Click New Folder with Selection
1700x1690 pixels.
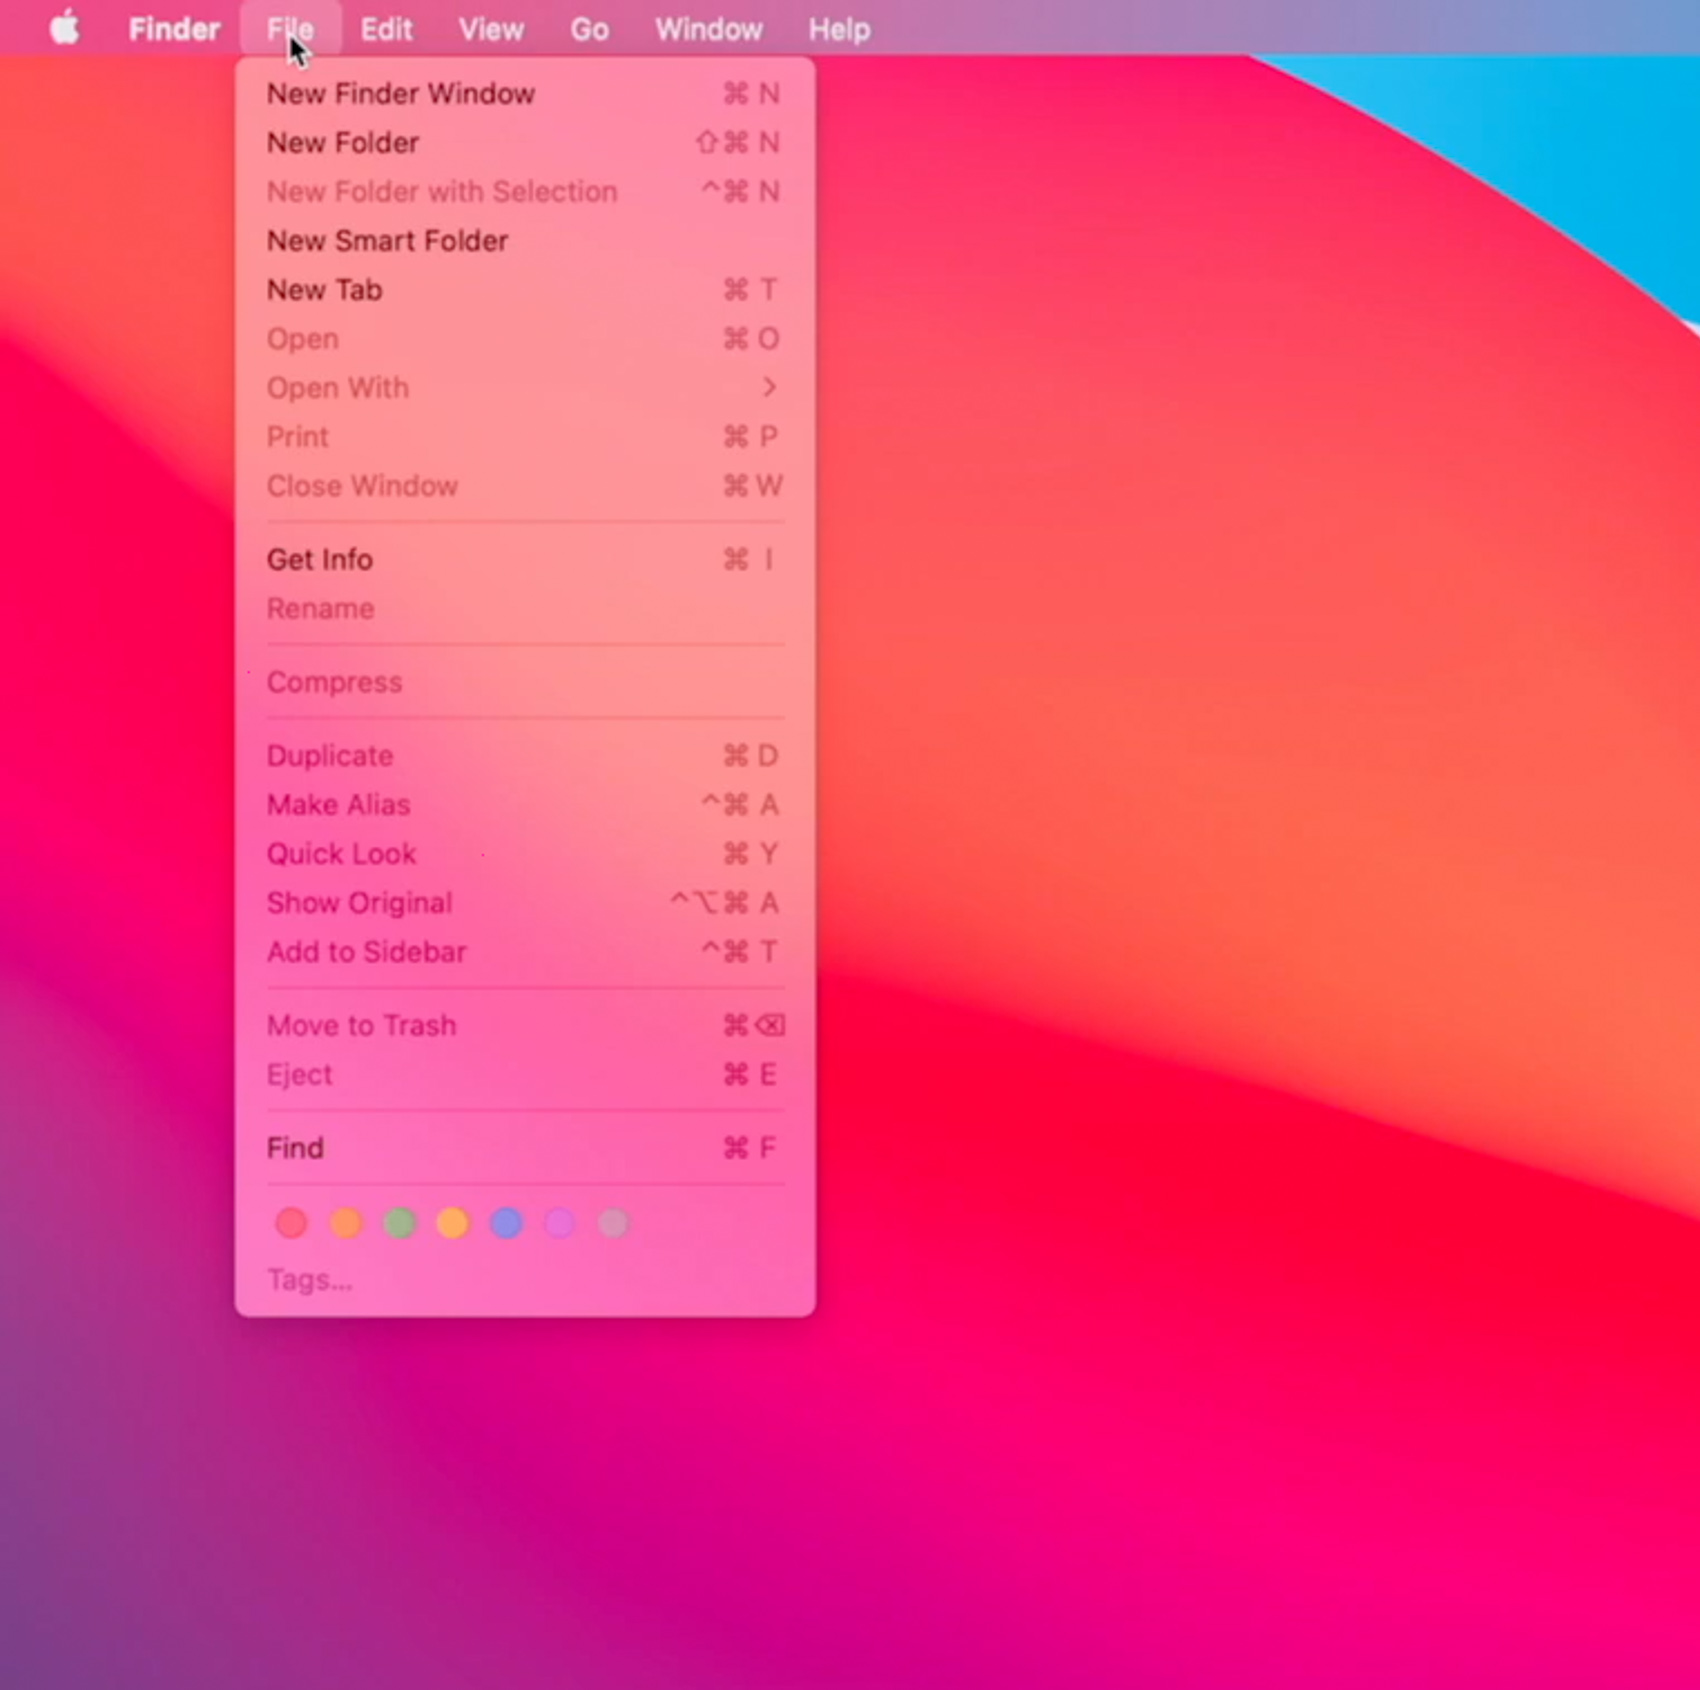[525, 191]
